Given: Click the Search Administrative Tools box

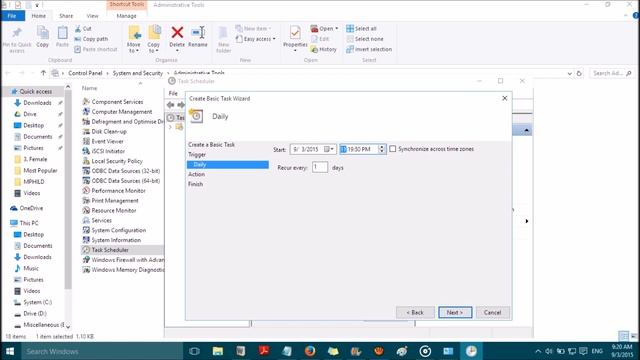Looking at the screenshot, I should [x=612, y=73].
